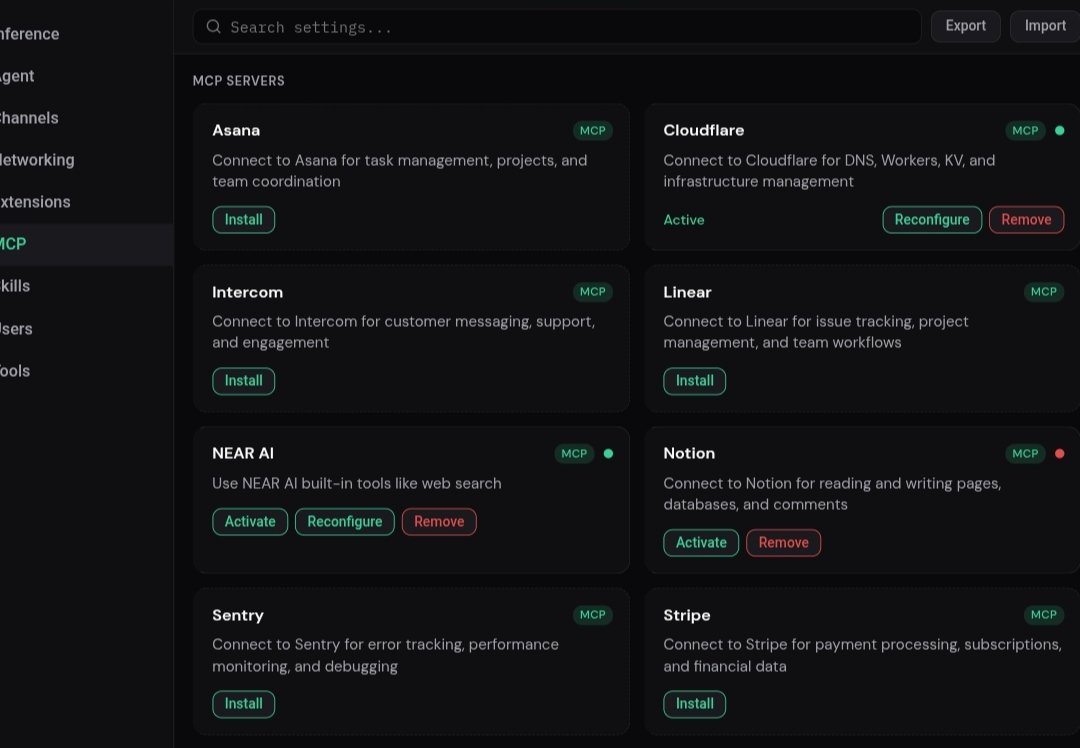1080x748 pixels.
Task: Open the Import settings button
Action: [1045, 26]
